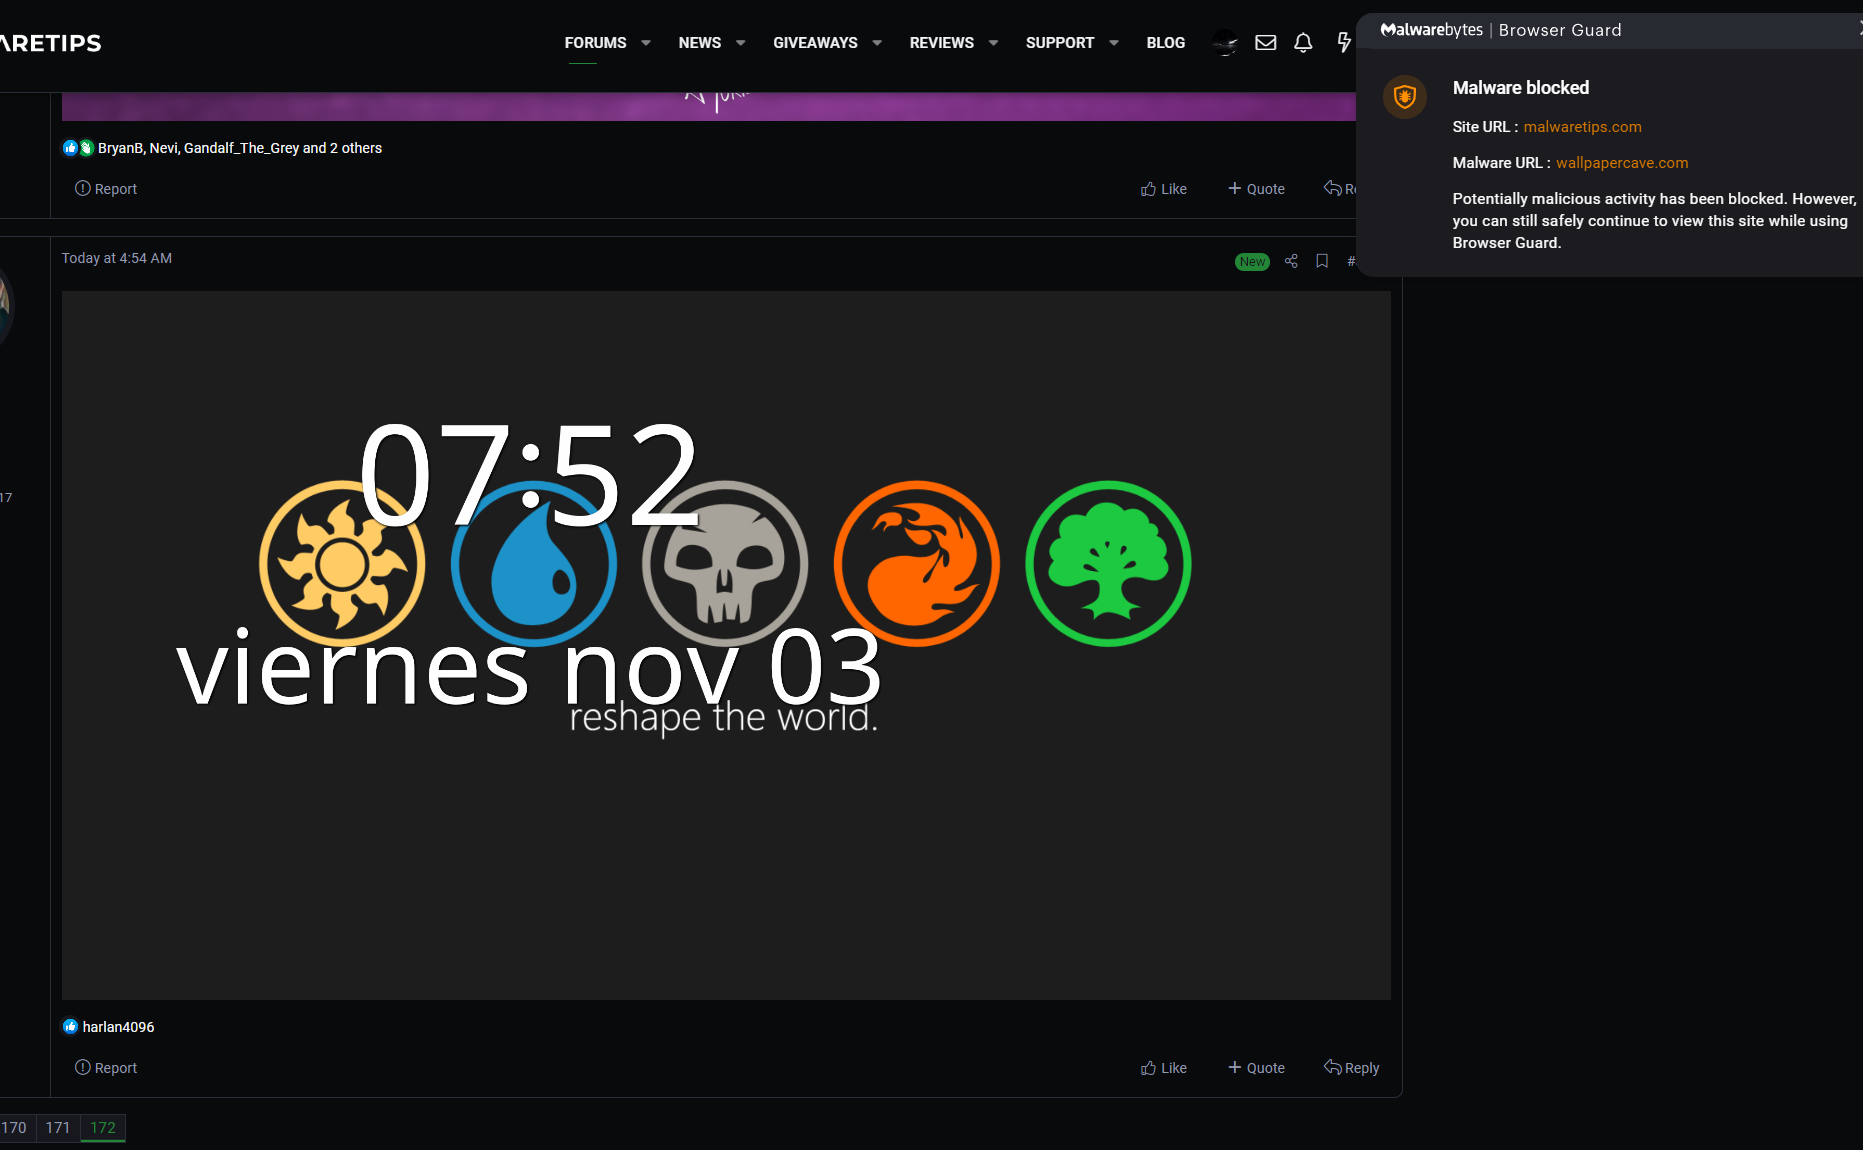Reply to the post liked by harlan4096
Viewport: 1863px width, 1150px height.
tap(1351, 1068)
